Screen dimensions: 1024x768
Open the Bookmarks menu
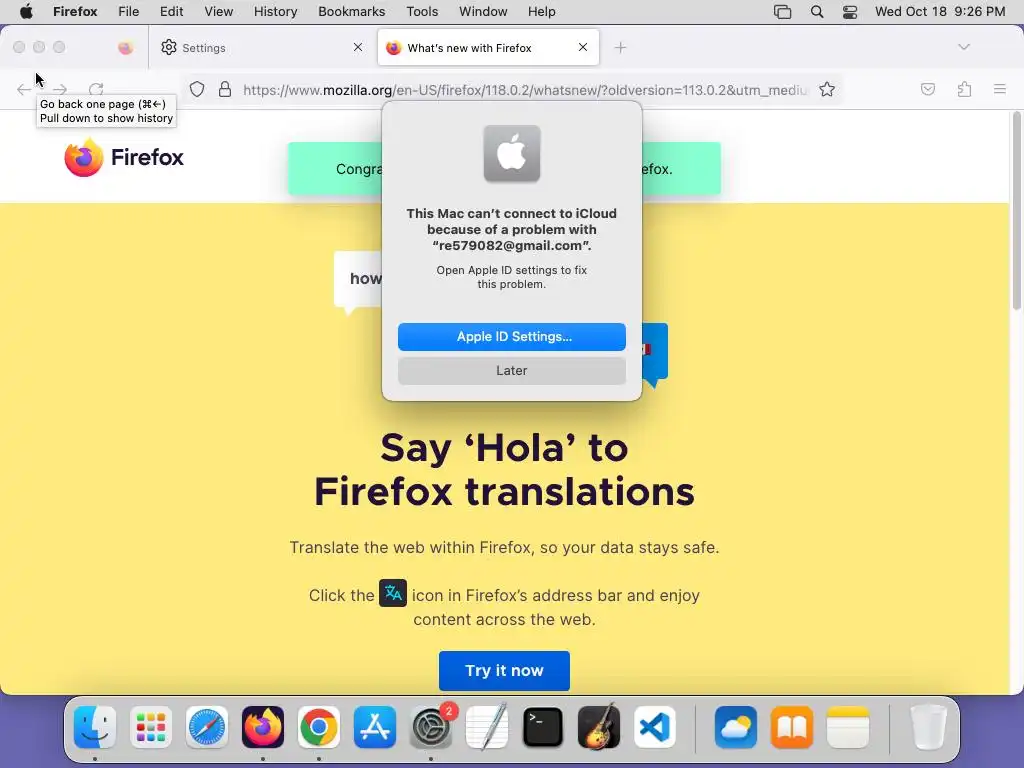(x=351, y=12)
